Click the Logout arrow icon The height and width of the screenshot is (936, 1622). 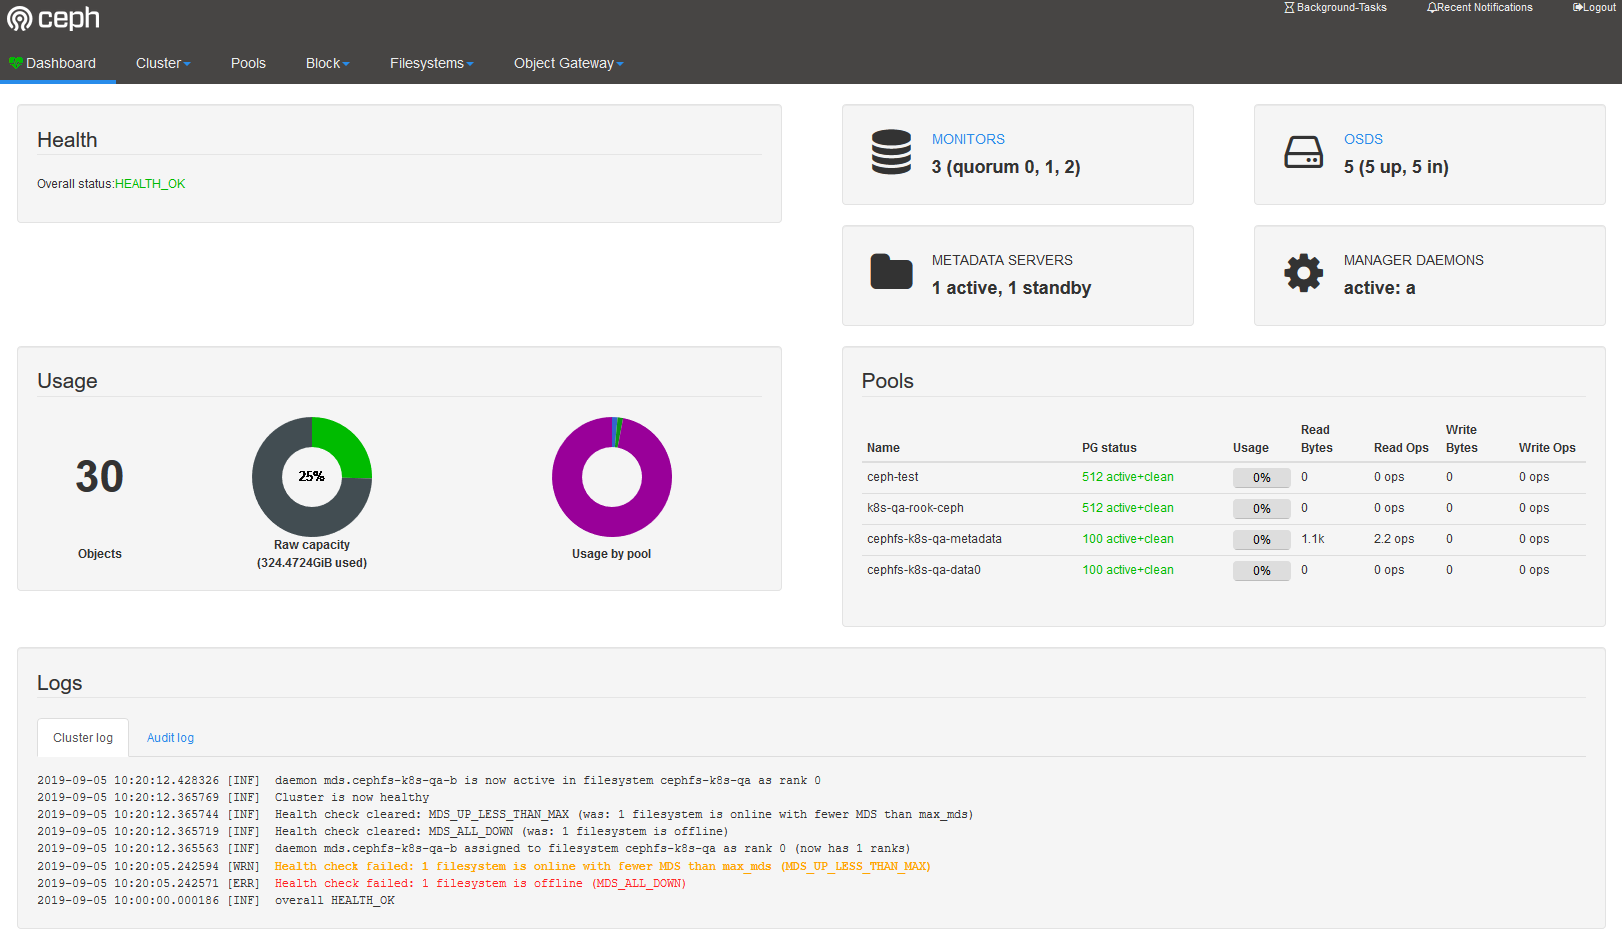tap(1577, 7)
